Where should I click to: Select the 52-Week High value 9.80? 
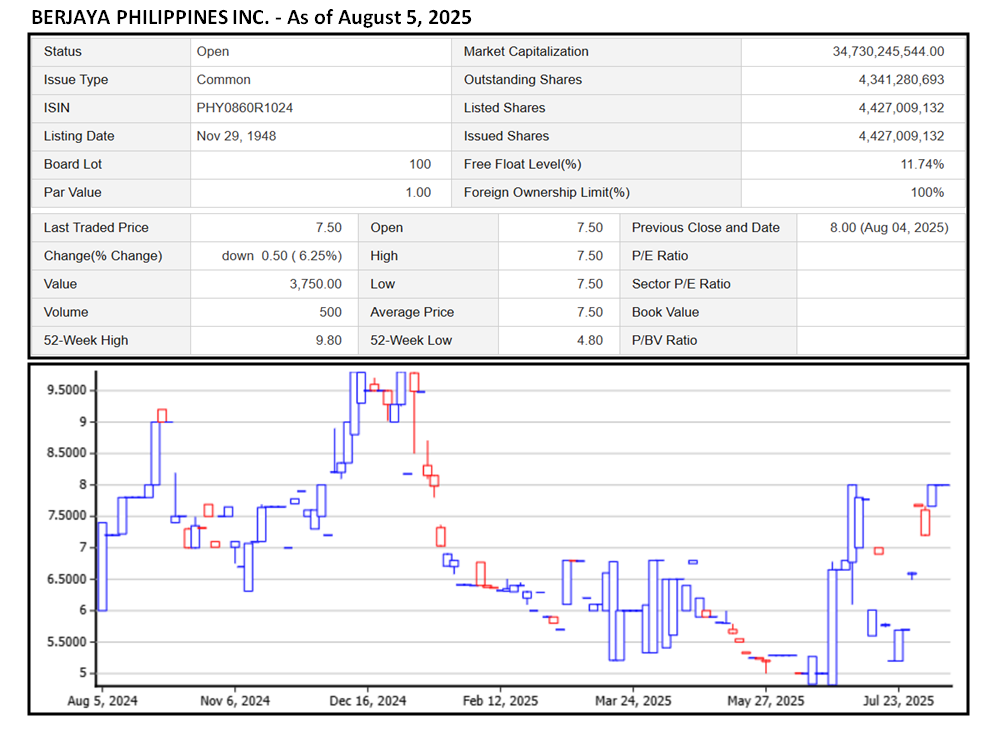[328, 340]
